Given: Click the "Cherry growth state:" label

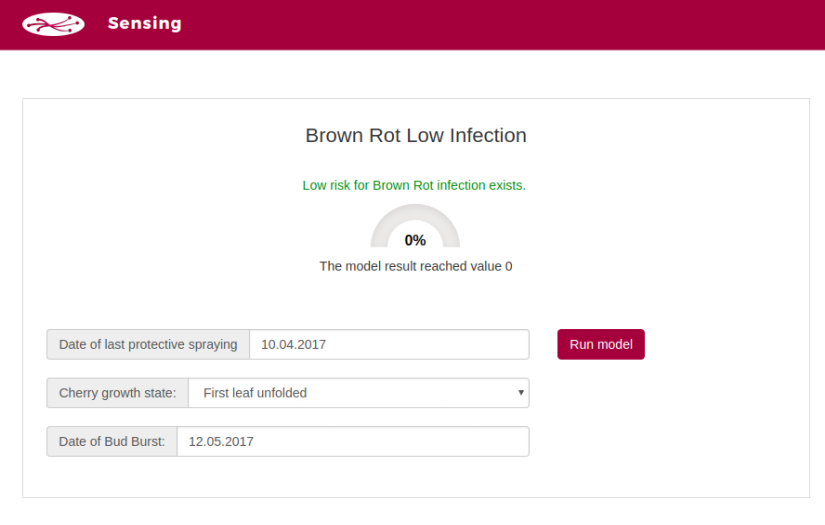Looking at the screenshot, I should pyautogui.click(x=118, y=393).
